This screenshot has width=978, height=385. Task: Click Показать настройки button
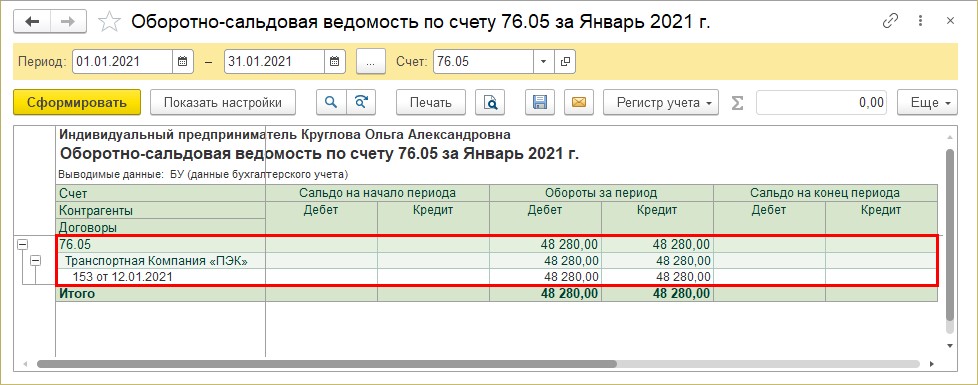pos(223,102)
